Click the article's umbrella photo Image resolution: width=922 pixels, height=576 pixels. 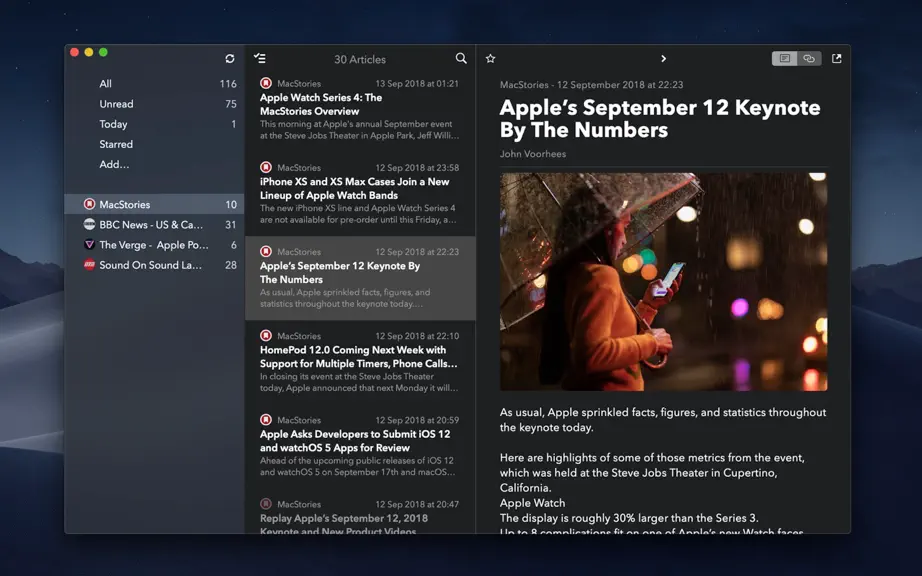(x=663, y=282)
